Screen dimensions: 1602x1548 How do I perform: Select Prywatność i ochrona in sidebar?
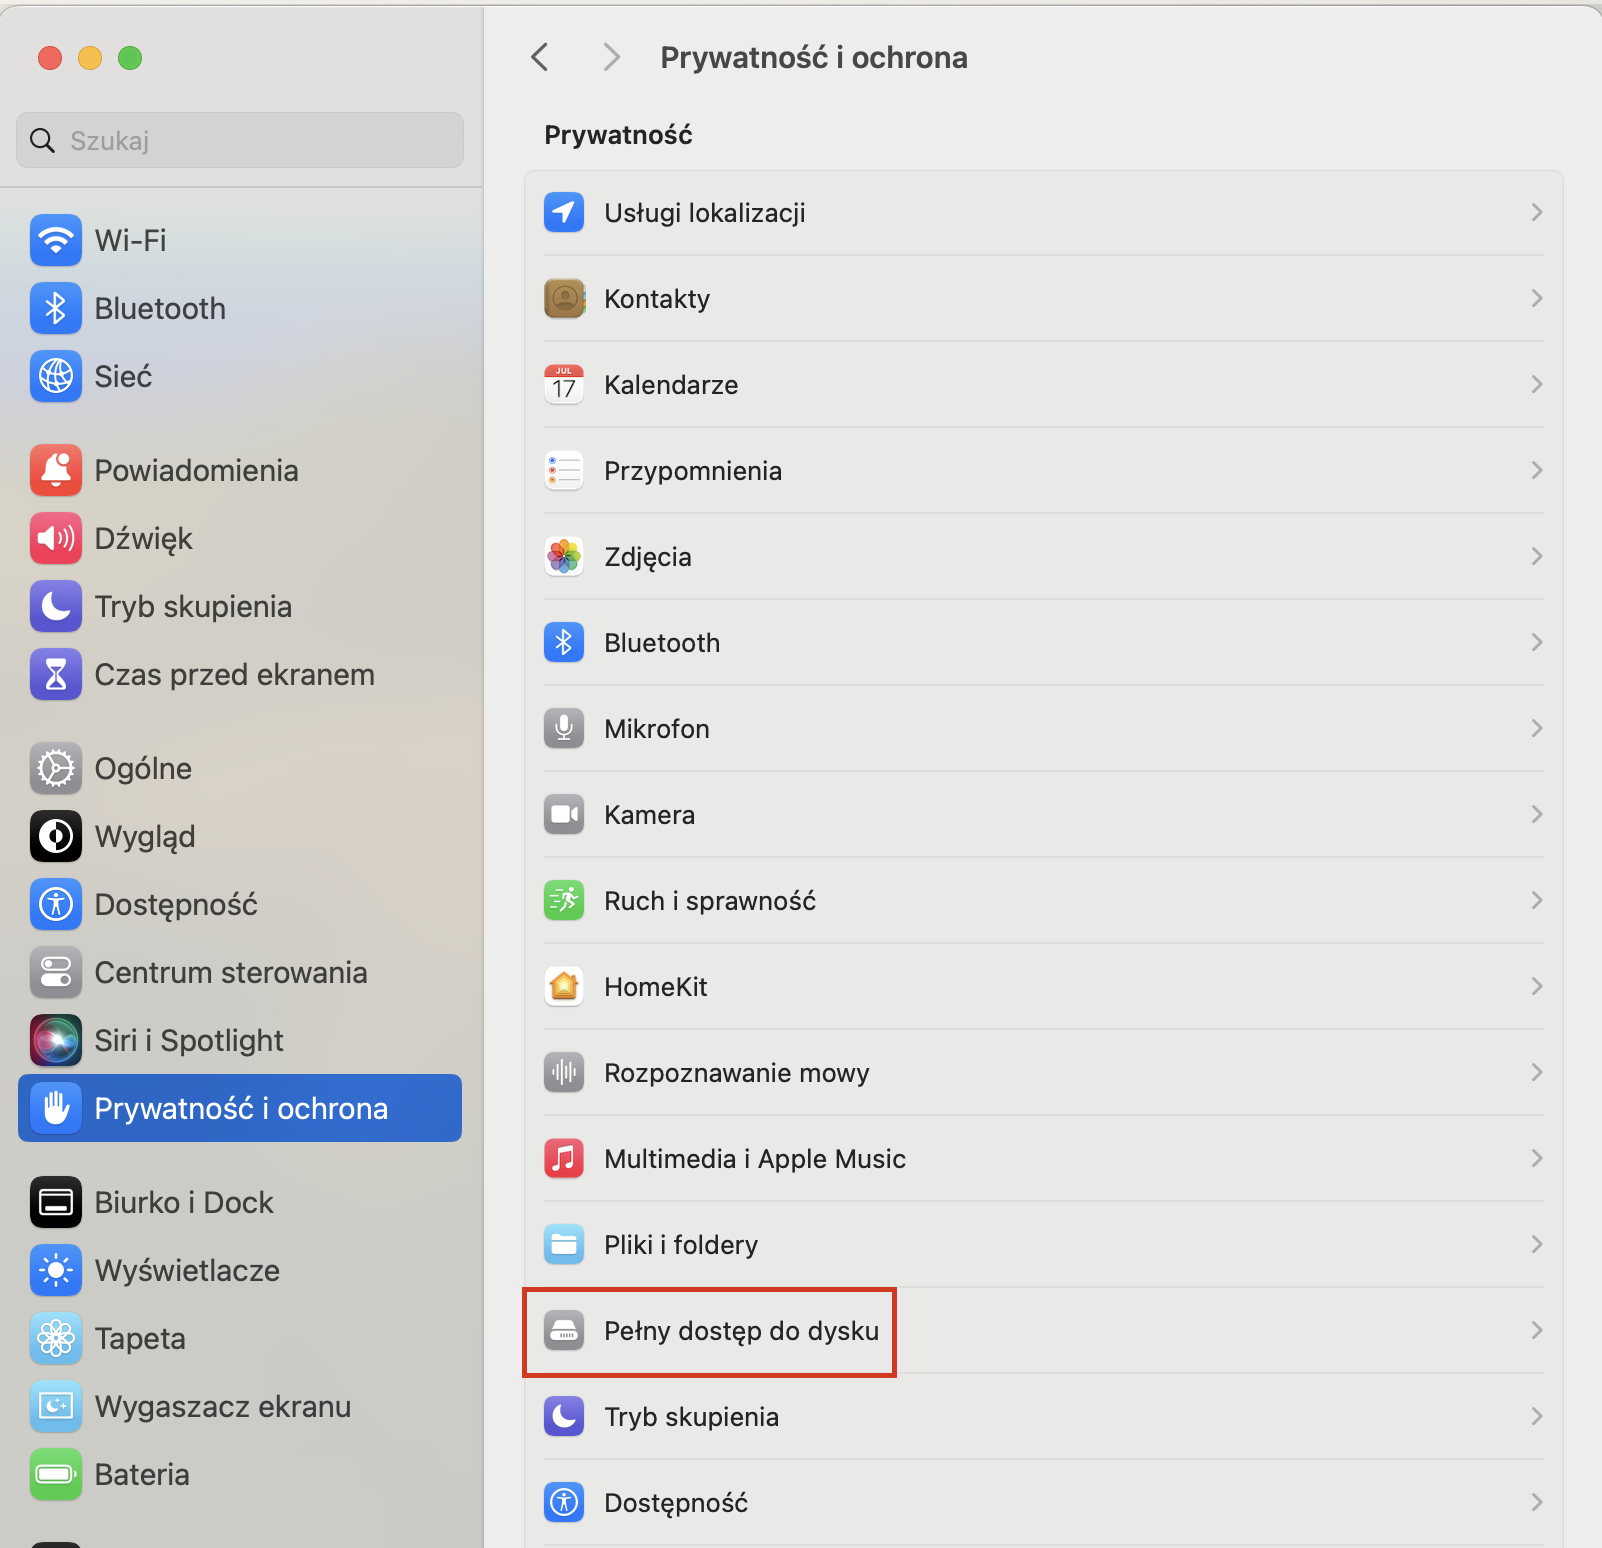[x=240, y=1108]
